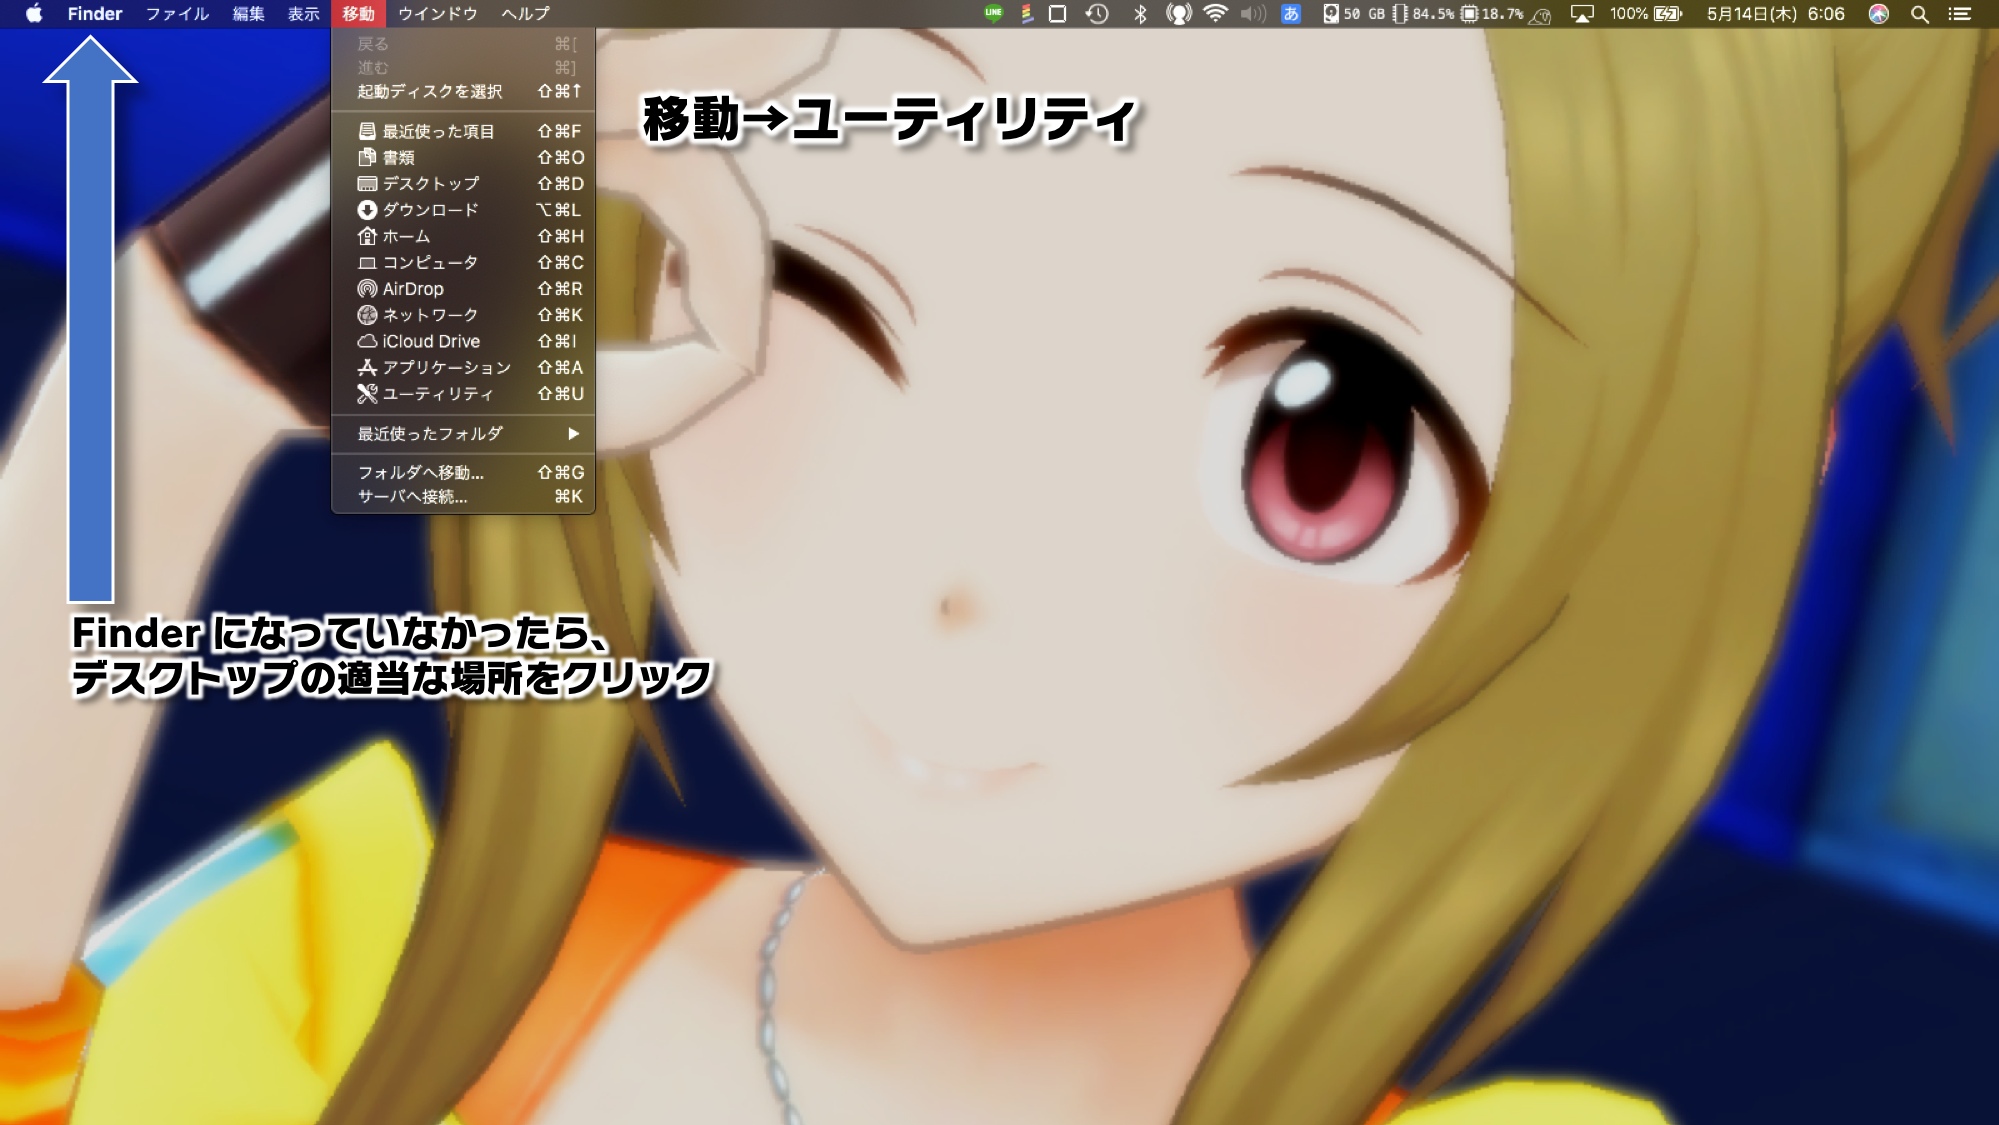Open the Finder application menu
The width and height of the screenshot is (1999, 1125).
point(95,14)
